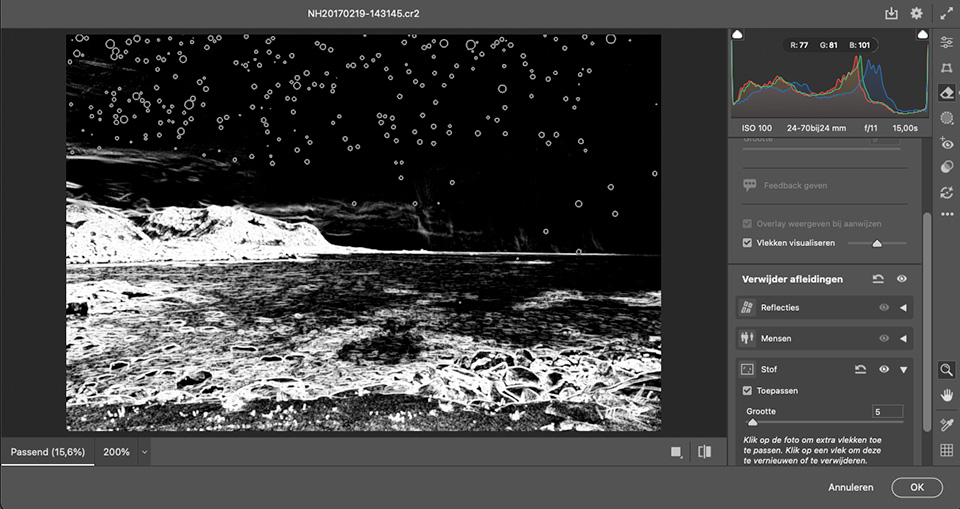Viewport: 960px width, 509px height.
Task: Expand the Reflecties section arrow
Action: pyautogui.click(x=903, y=308)
